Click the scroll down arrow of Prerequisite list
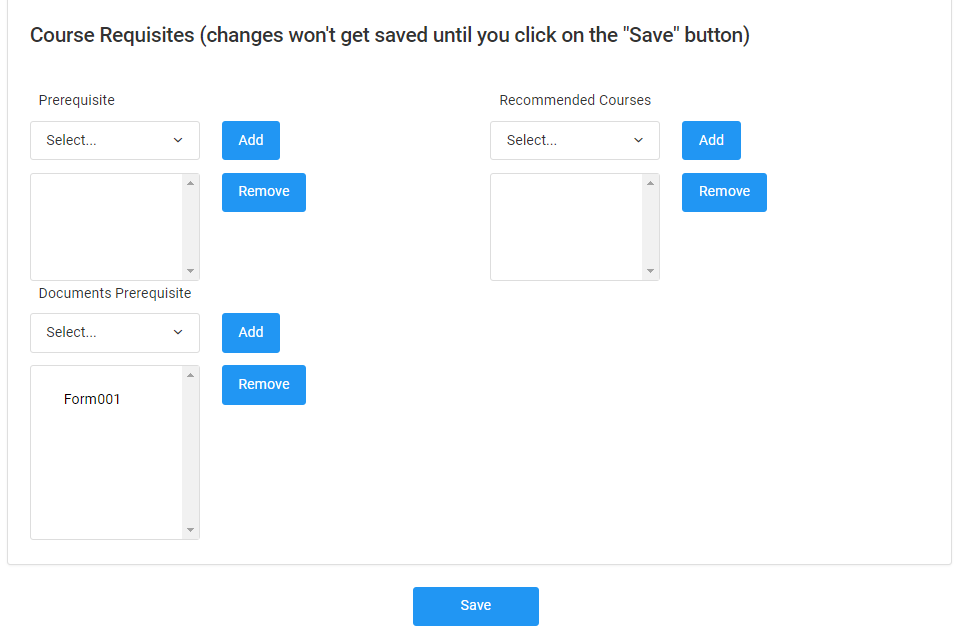The image size is (958, 627). (190, 271)
